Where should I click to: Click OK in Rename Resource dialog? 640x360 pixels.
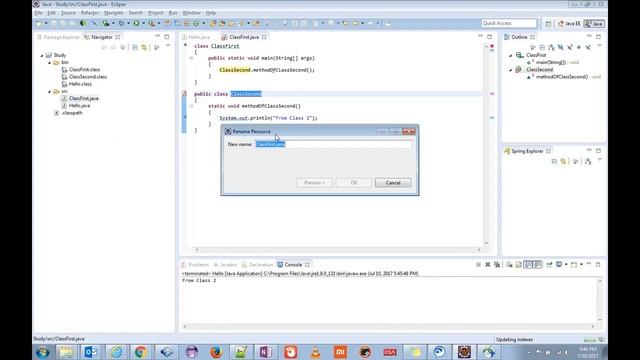coord(354,182)
